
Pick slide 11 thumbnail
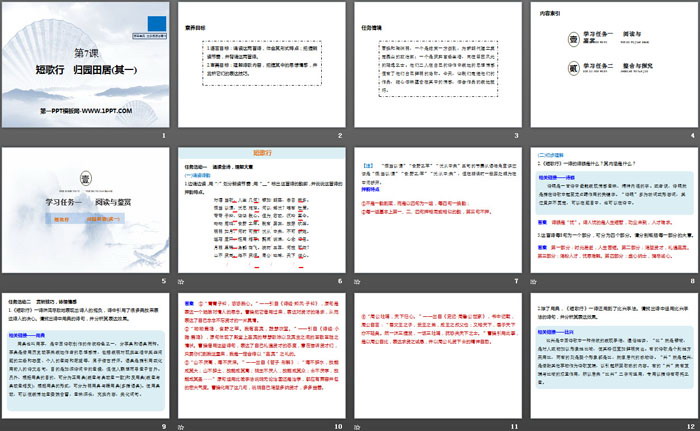pos(436,350)
